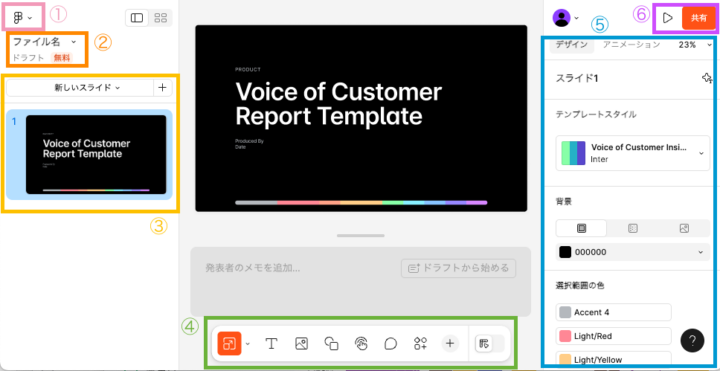Click the Move tool orange button

tap(229, 343)
